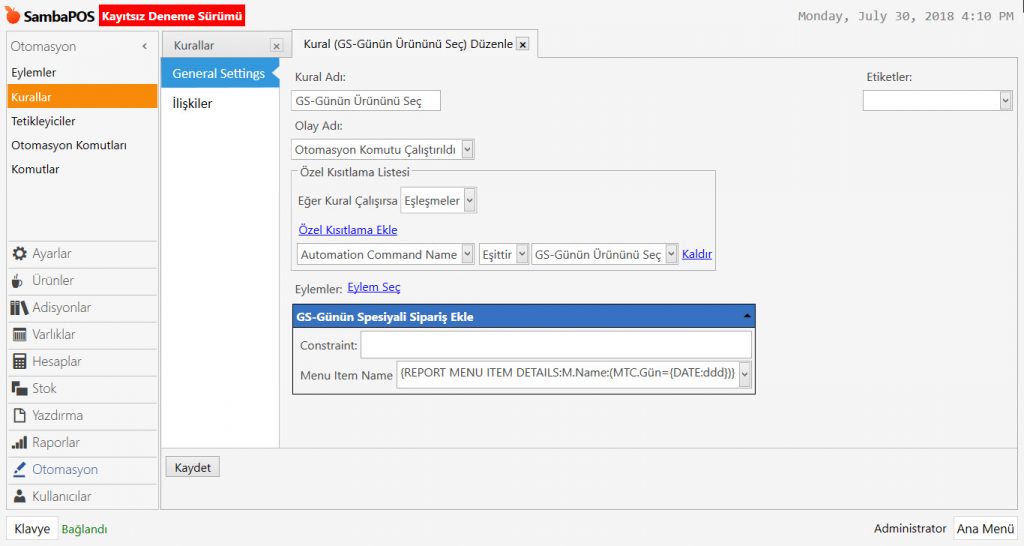Screen dimensions: 1024x546
Task: Open Yazdırma via its page icon
Action: [x=19, y=416]
